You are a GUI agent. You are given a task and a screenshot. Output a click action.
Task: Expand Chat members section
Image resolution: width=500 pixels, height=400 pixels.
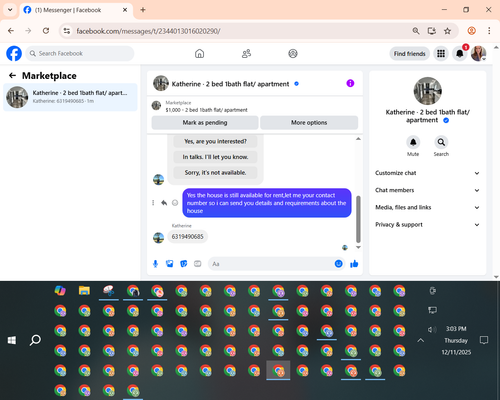click(x=427, y=190)
